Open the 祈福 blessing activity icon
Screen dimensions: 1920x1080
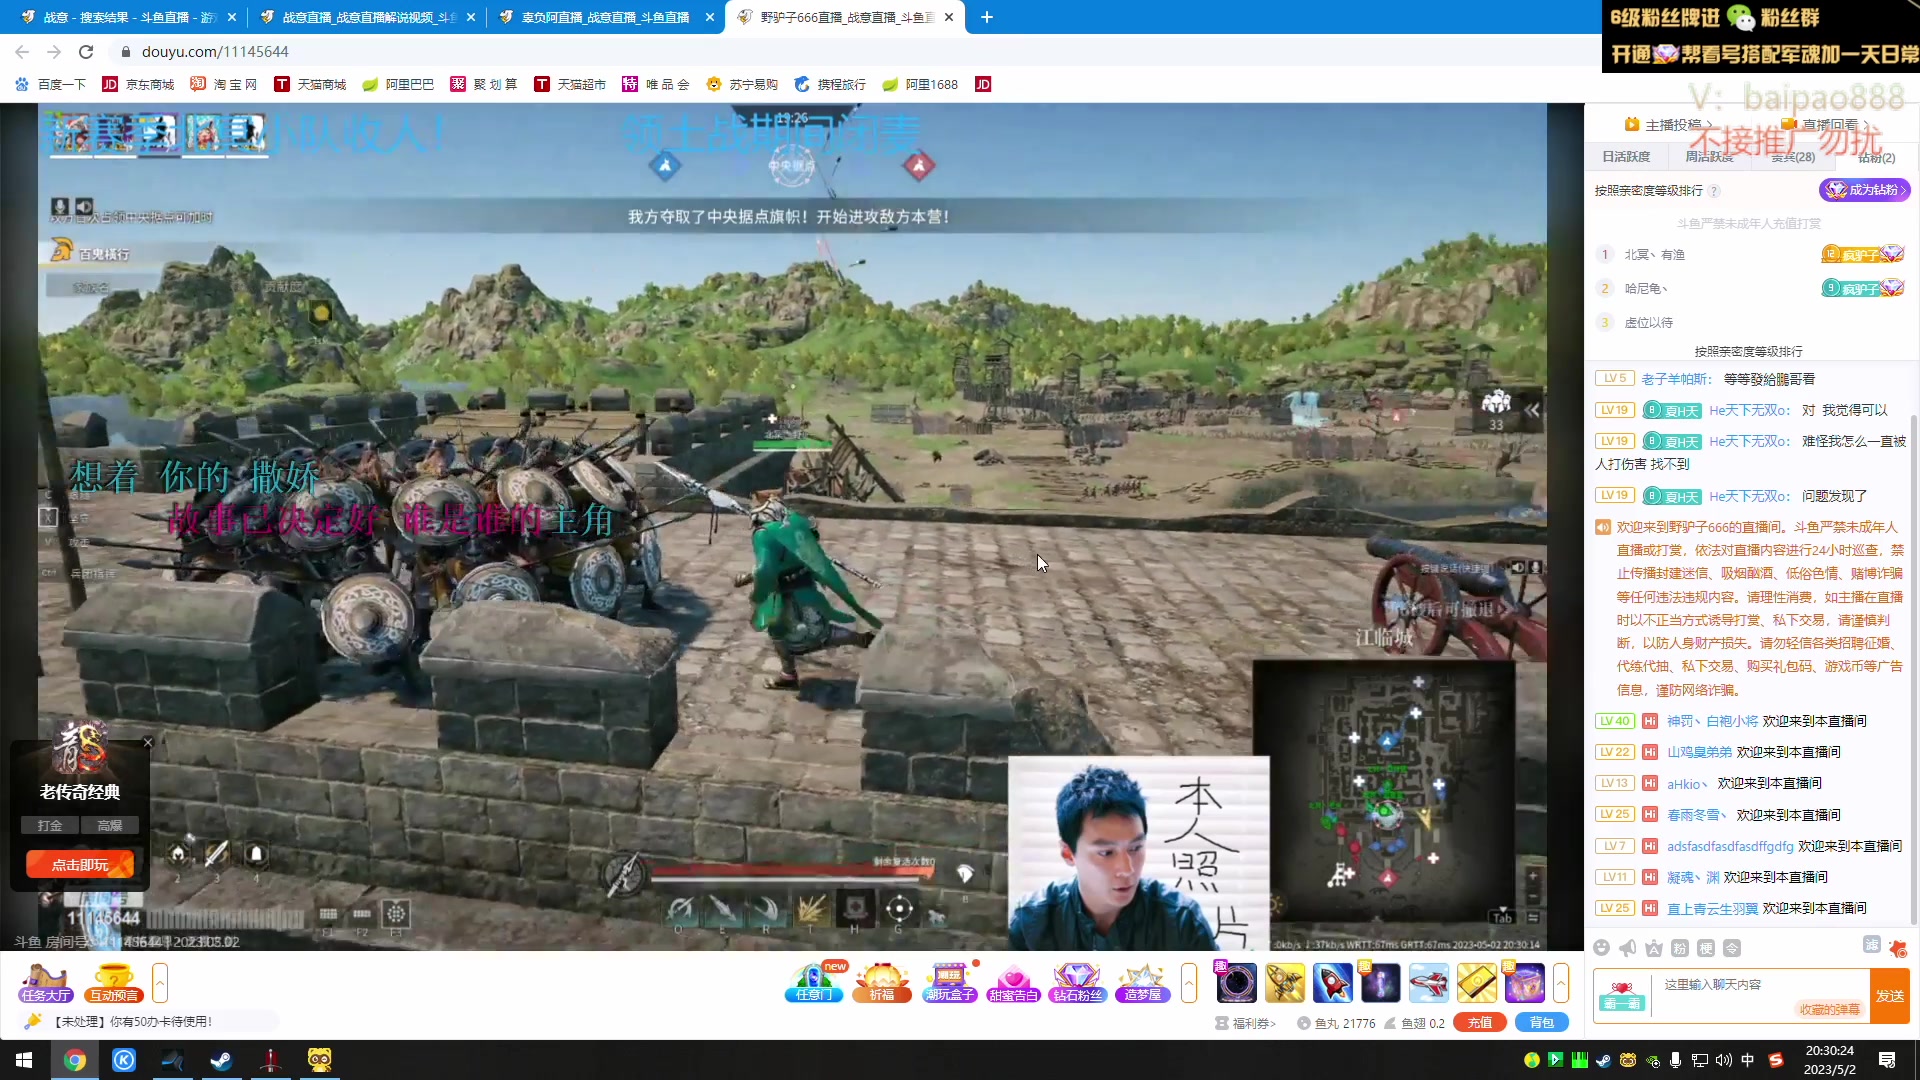pos(882,983)
